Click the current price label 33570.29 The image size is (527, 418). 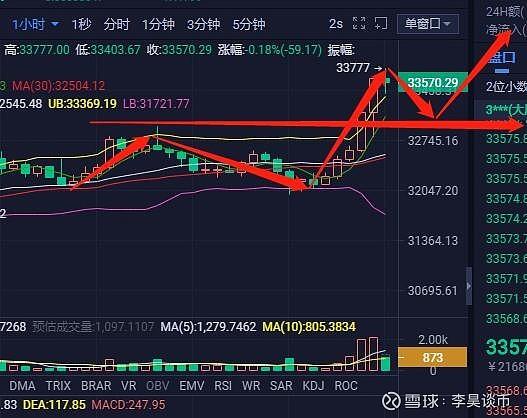coord(433,82)
